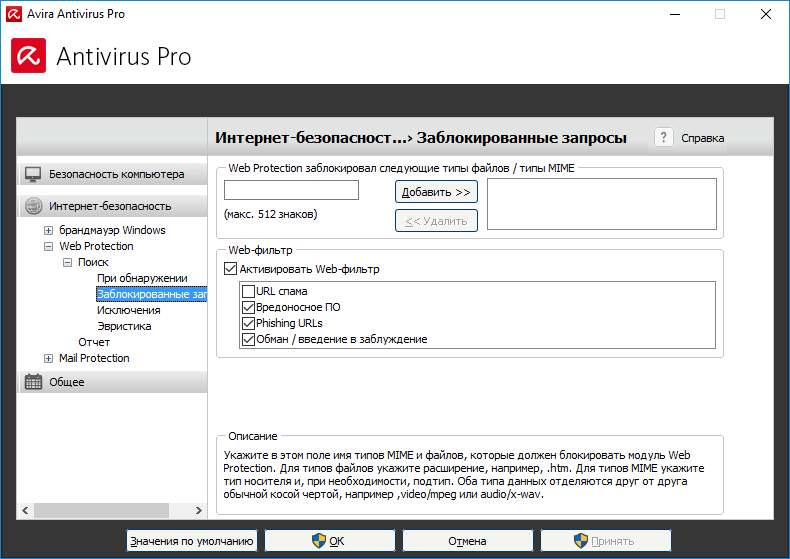
Task: Collapse the Поиск tree node
Action: [67, 262]
